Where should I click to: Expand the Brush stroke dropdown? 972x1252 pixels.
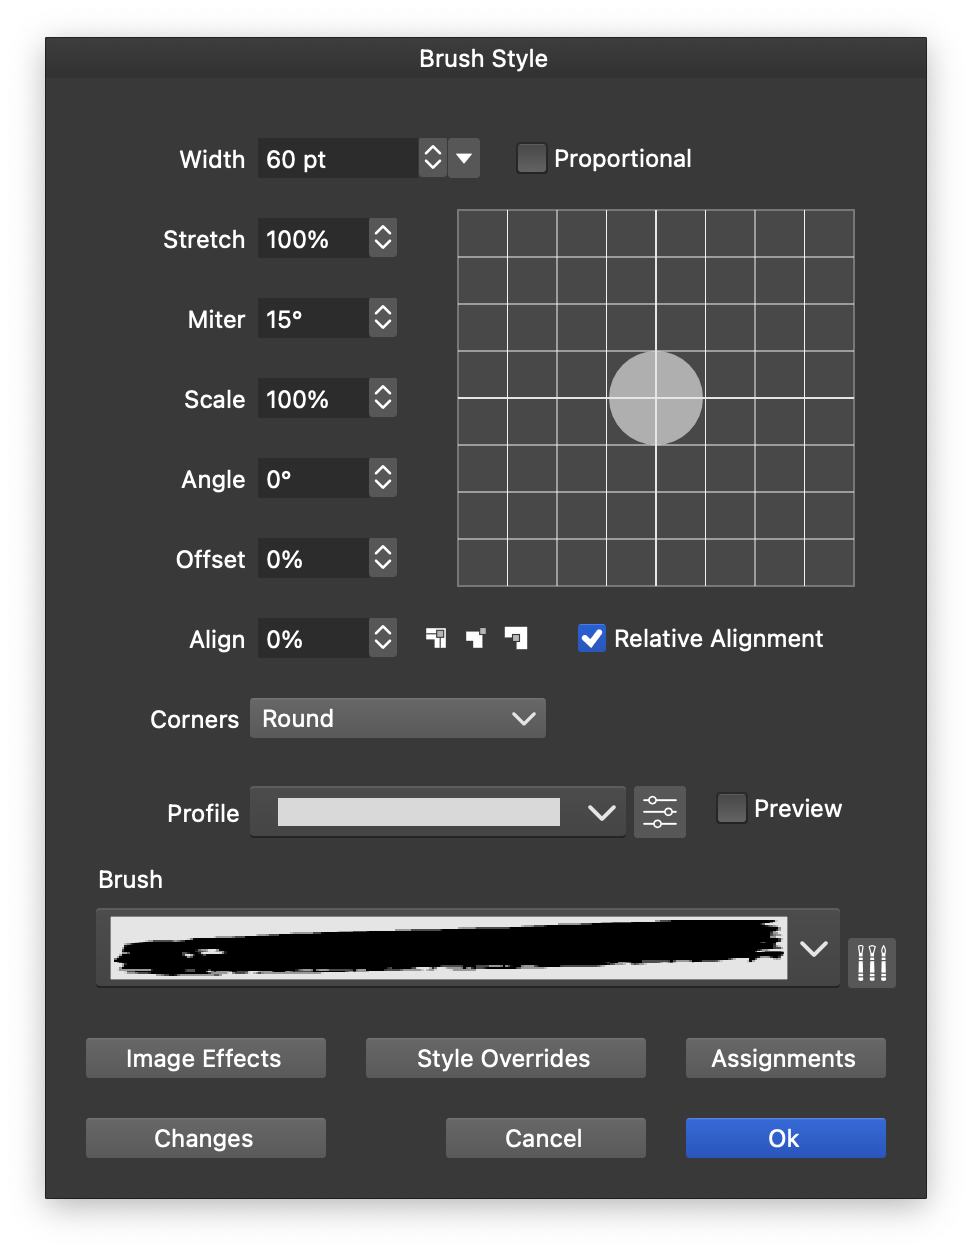tap(814, 948)
